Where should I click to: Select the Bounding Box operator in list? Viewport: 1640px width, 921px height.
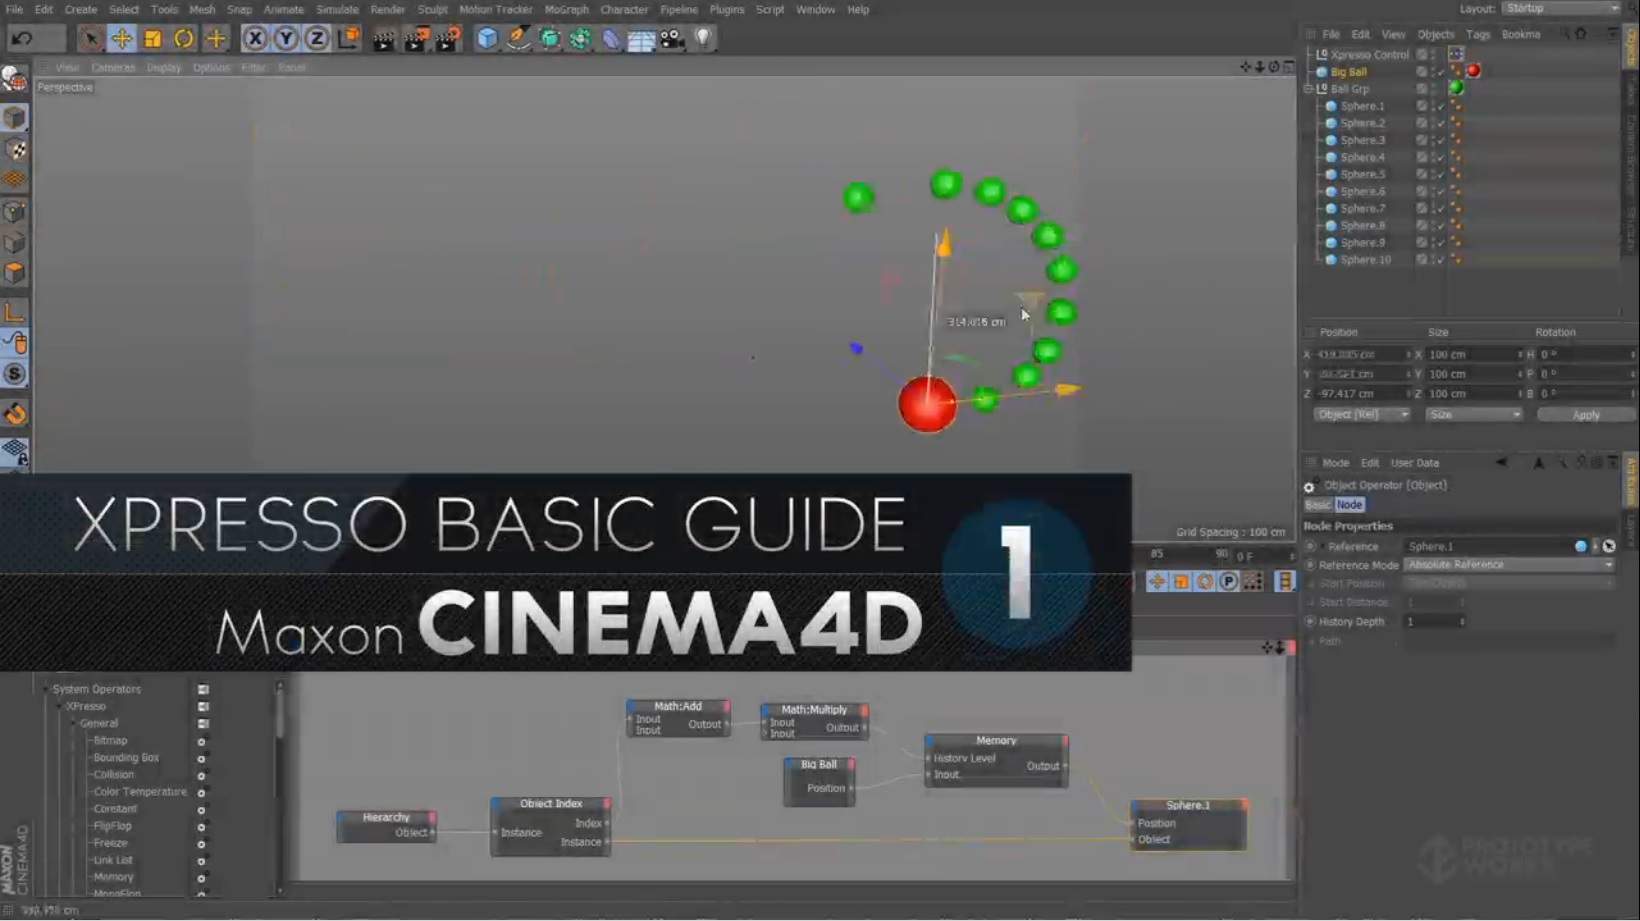click(x=126, y=758)
